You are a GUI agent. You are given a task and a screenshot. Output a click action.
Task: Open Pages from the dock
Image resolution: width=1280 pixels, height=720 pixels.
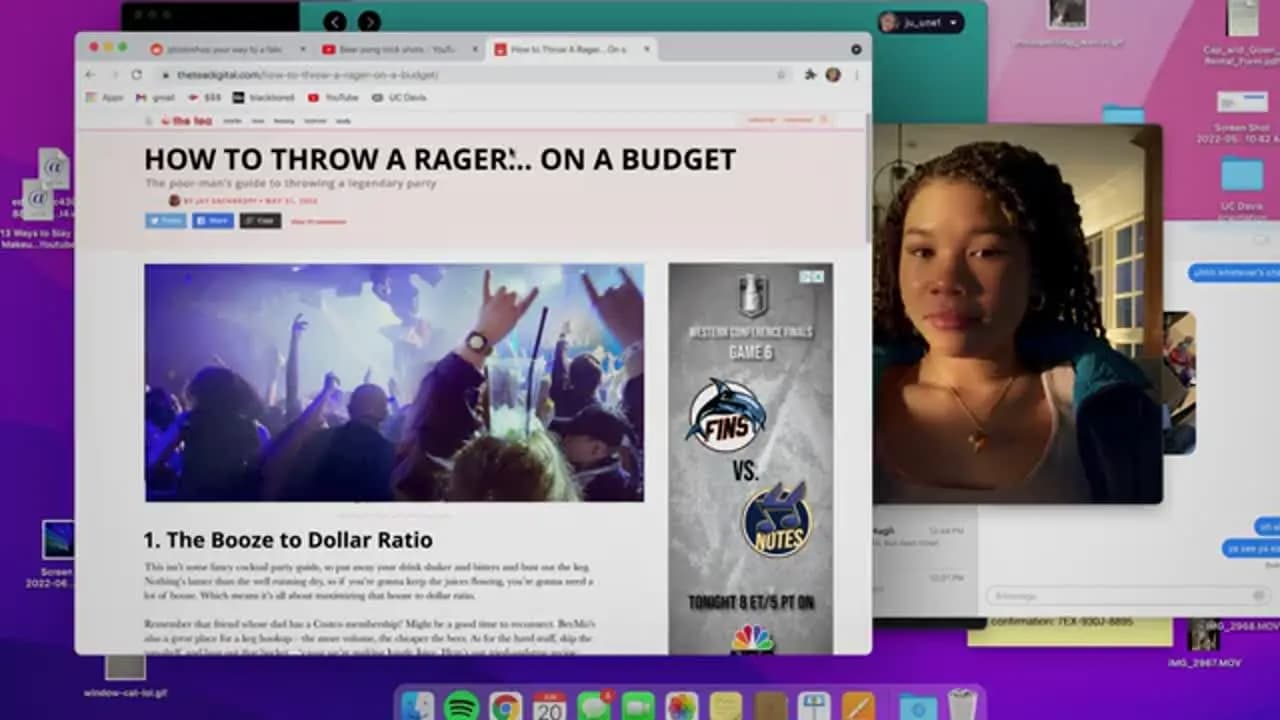click(x=858, y=706)
